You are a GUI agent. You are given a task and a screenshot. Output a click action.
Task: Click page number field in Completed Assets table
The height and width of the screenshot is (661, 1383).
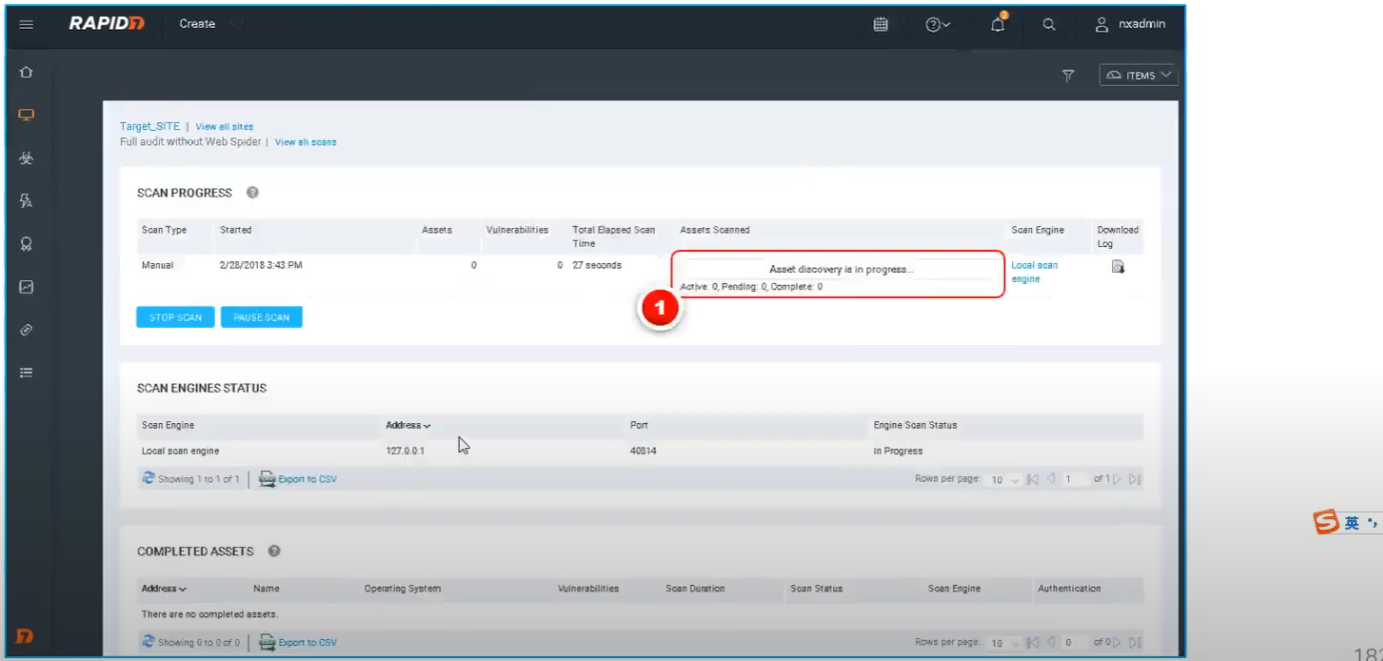(1075, 643)
